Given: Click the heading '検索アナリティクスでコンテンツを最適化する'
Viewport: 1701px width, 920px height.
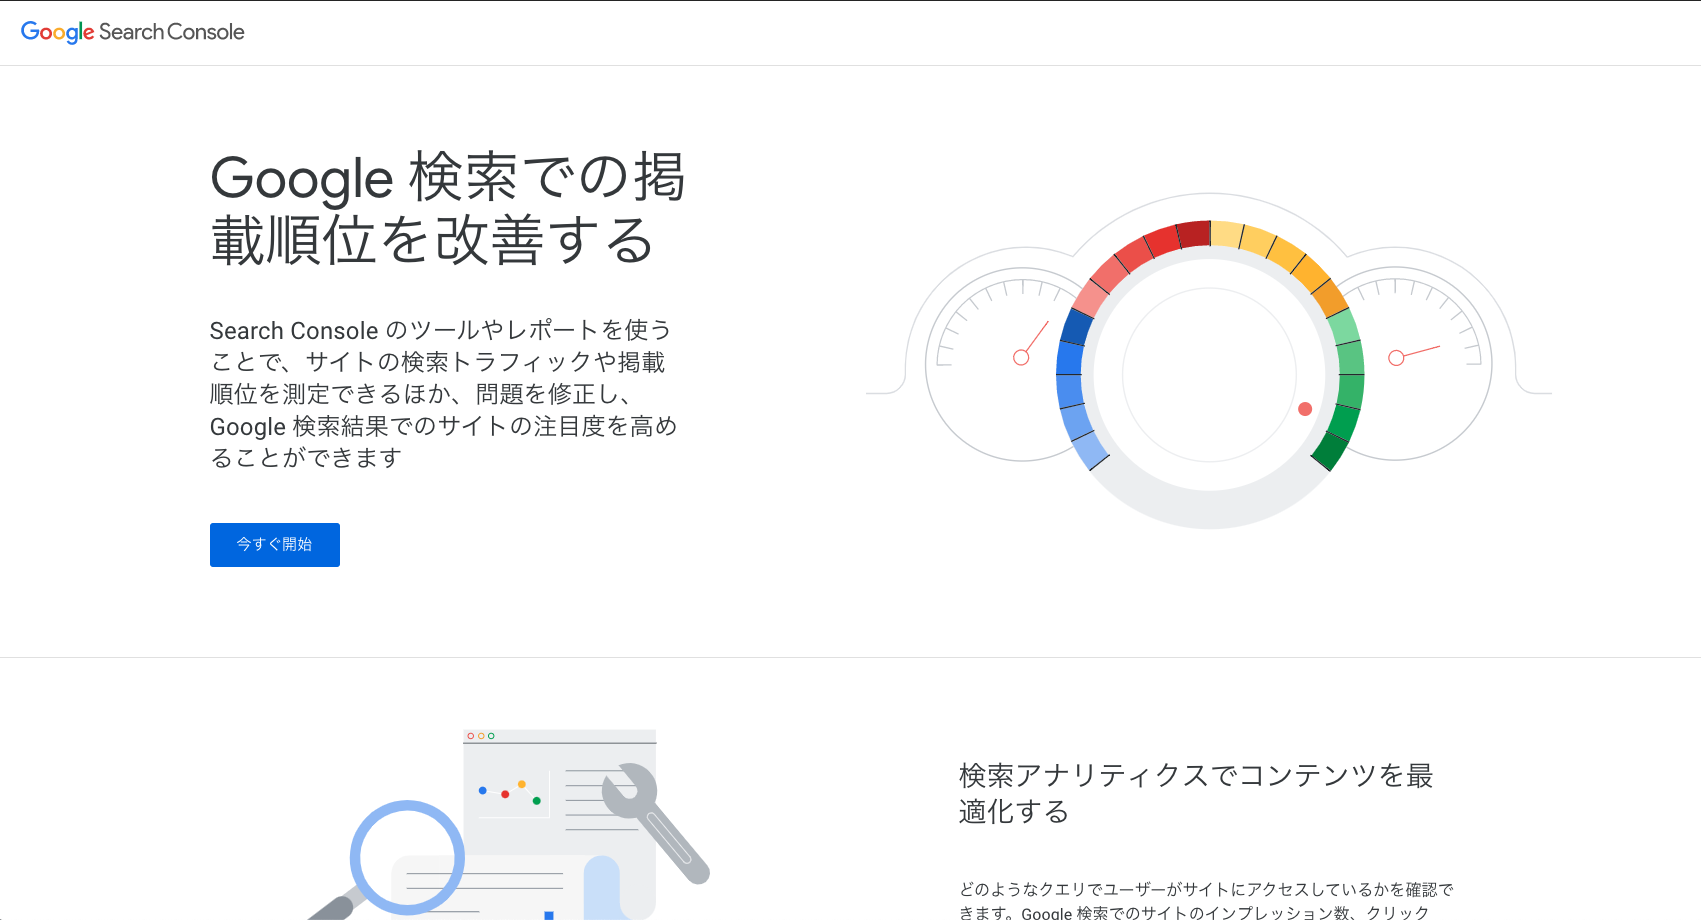Looking at the screenshot, I should [1196, 793].
